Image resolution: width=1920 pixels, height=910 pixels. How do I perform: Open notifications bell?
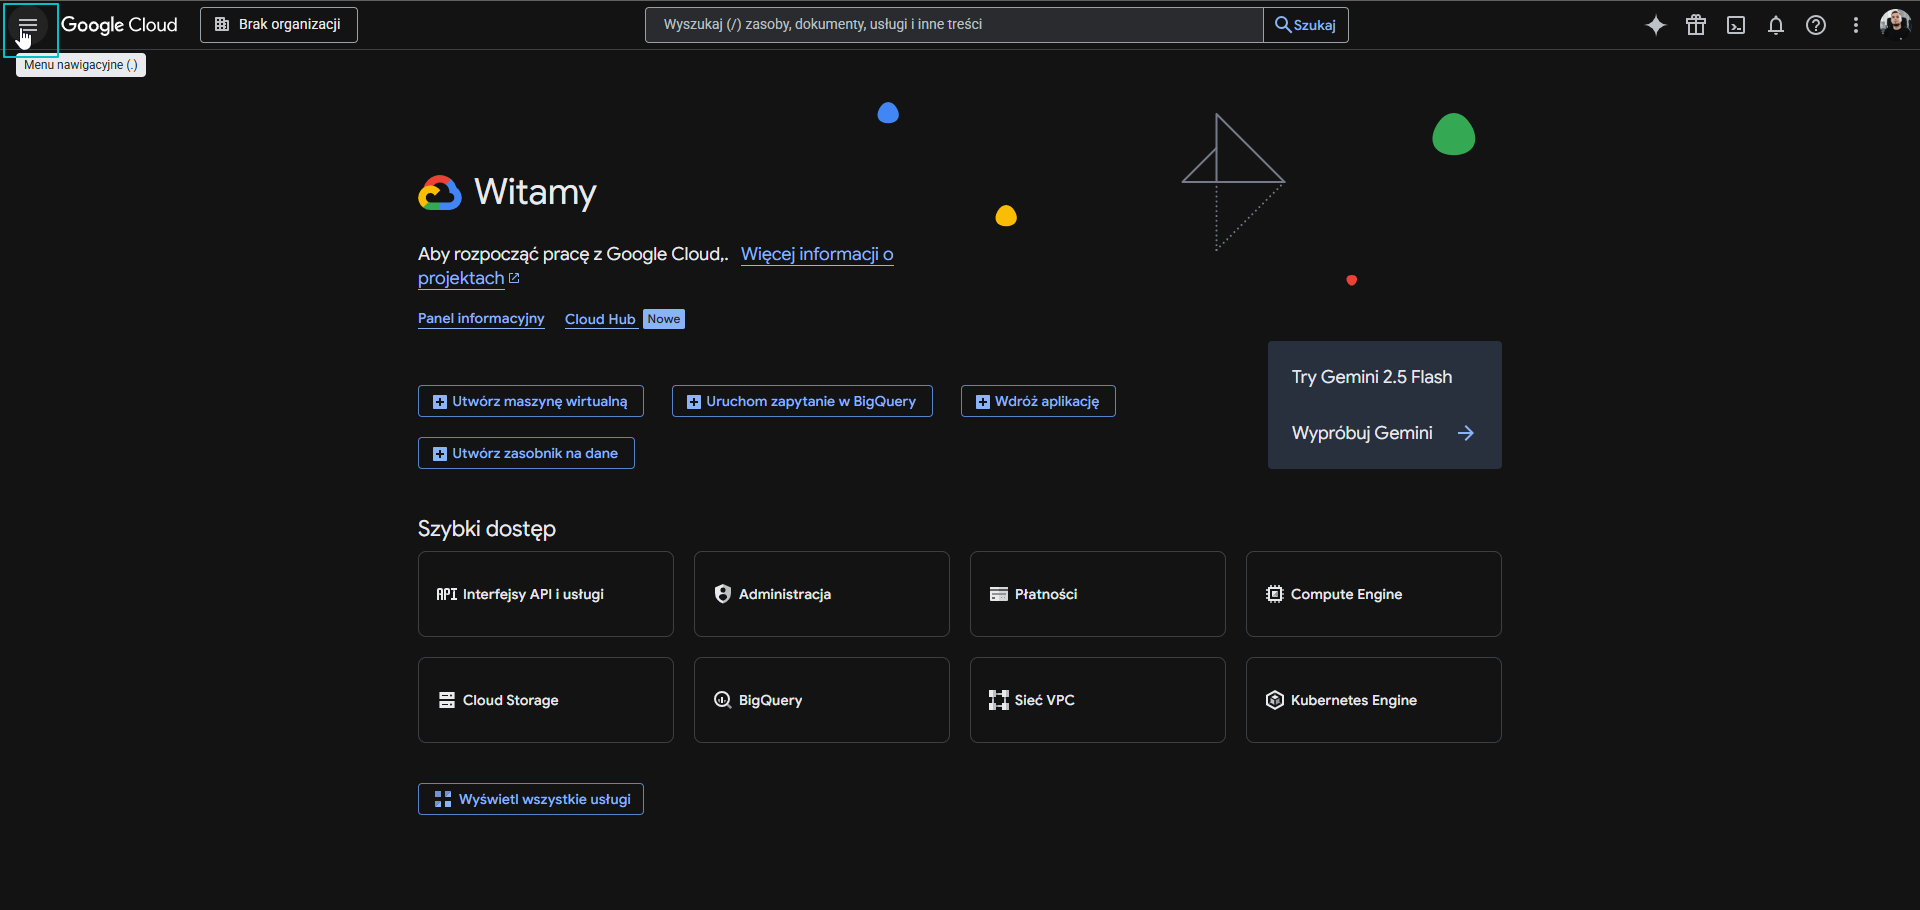point(1776,25)
